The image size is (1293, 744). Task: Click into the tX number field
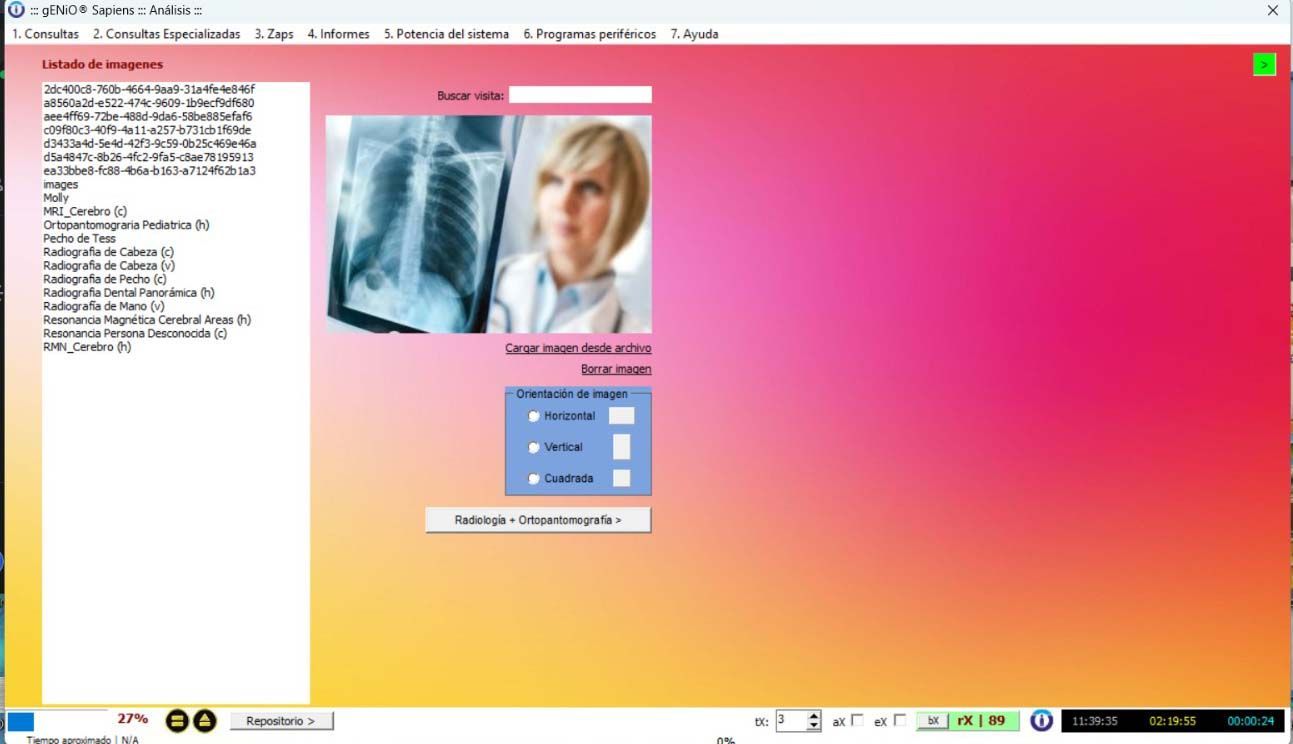coord(791,720)
